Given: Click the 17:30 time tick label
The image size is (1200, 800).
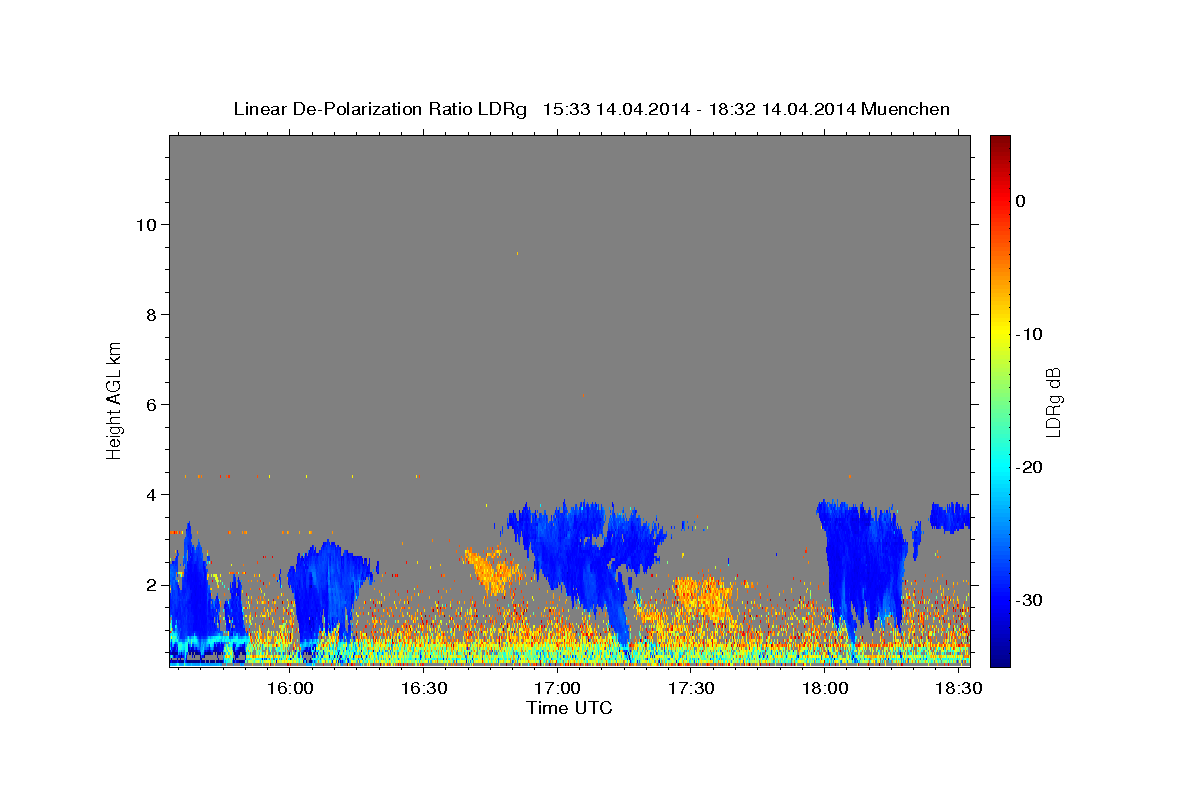Looking at the screenshot, I should 690,688.
